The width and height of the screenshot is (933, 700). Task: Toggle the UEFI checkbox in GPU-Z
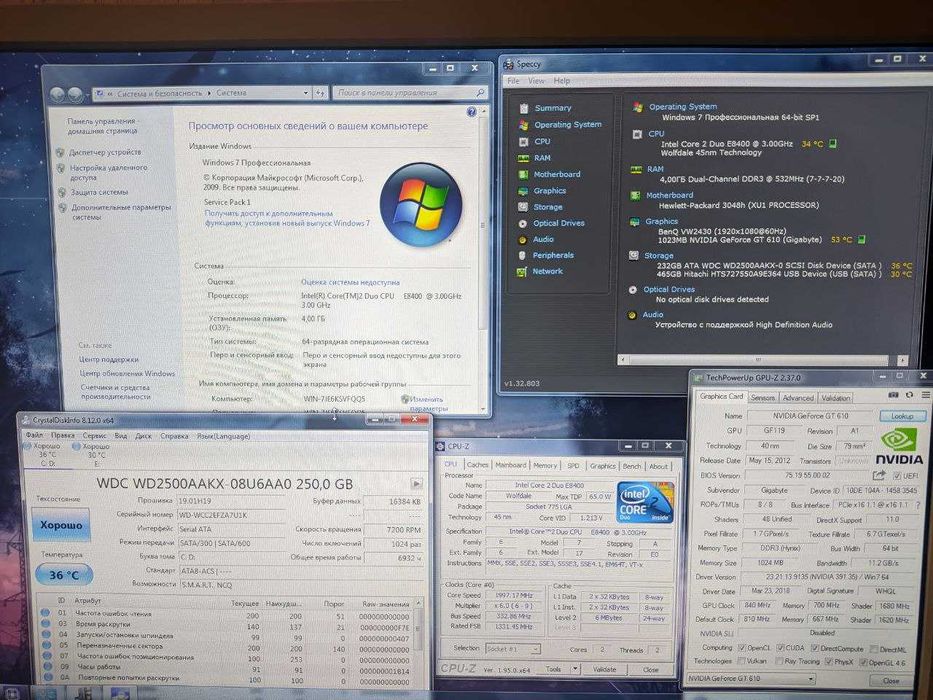(897, 476)
